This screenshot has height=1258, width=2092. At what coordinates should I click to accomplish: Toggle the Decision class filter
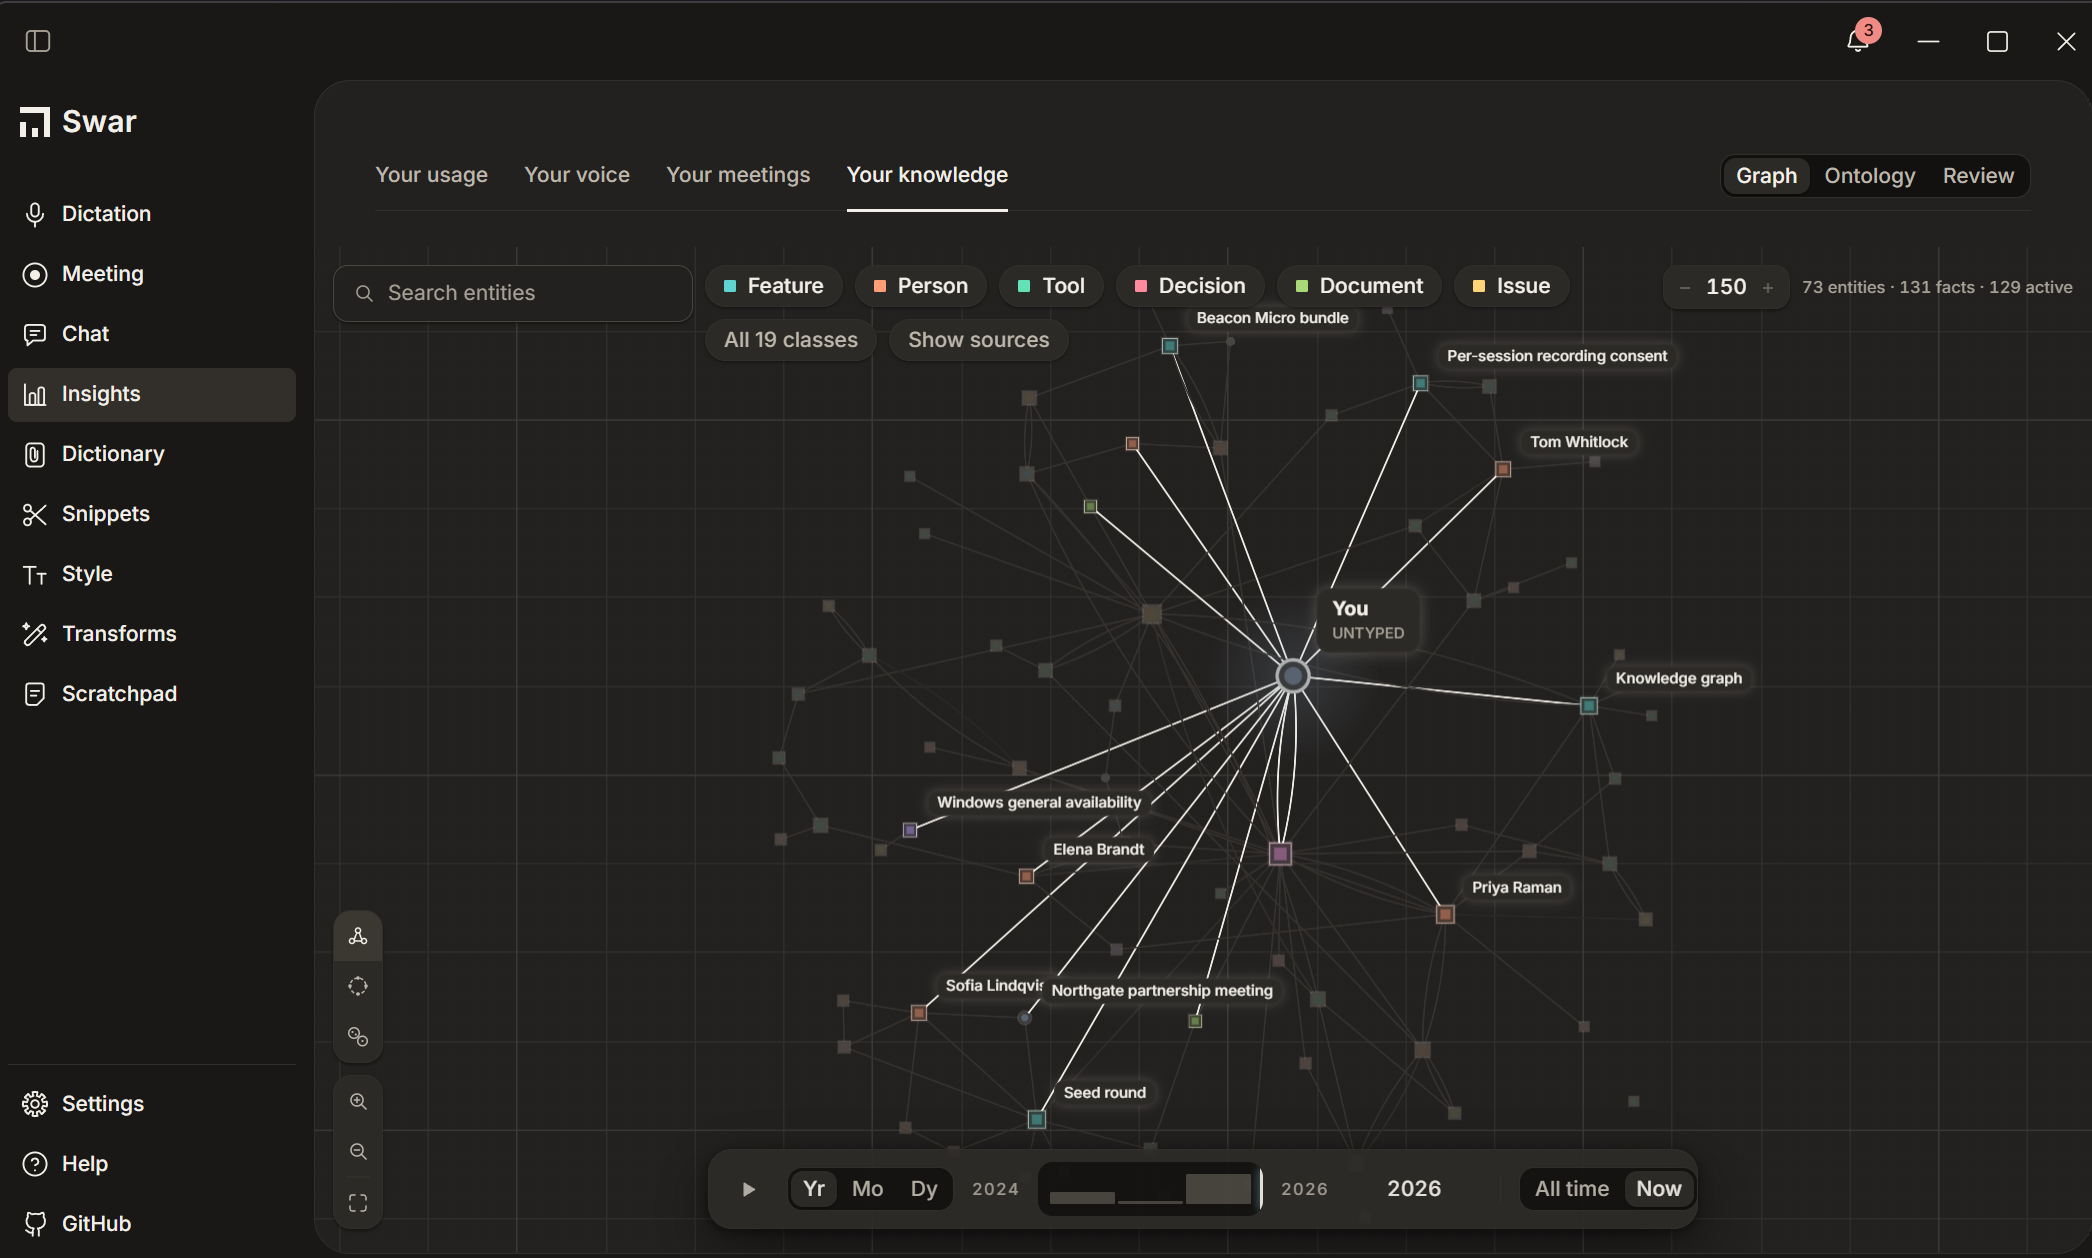pos(1190,286)
